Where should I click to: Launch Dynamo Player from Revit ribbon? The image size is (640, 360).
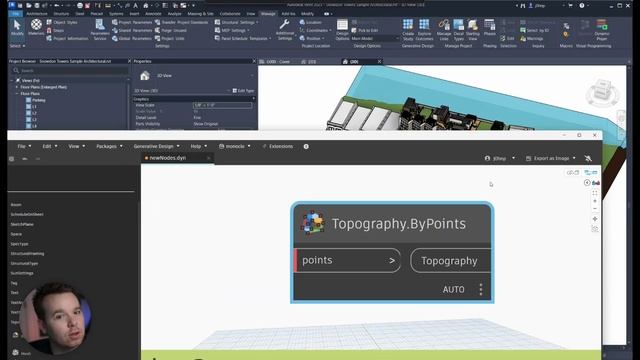point(602,30)
